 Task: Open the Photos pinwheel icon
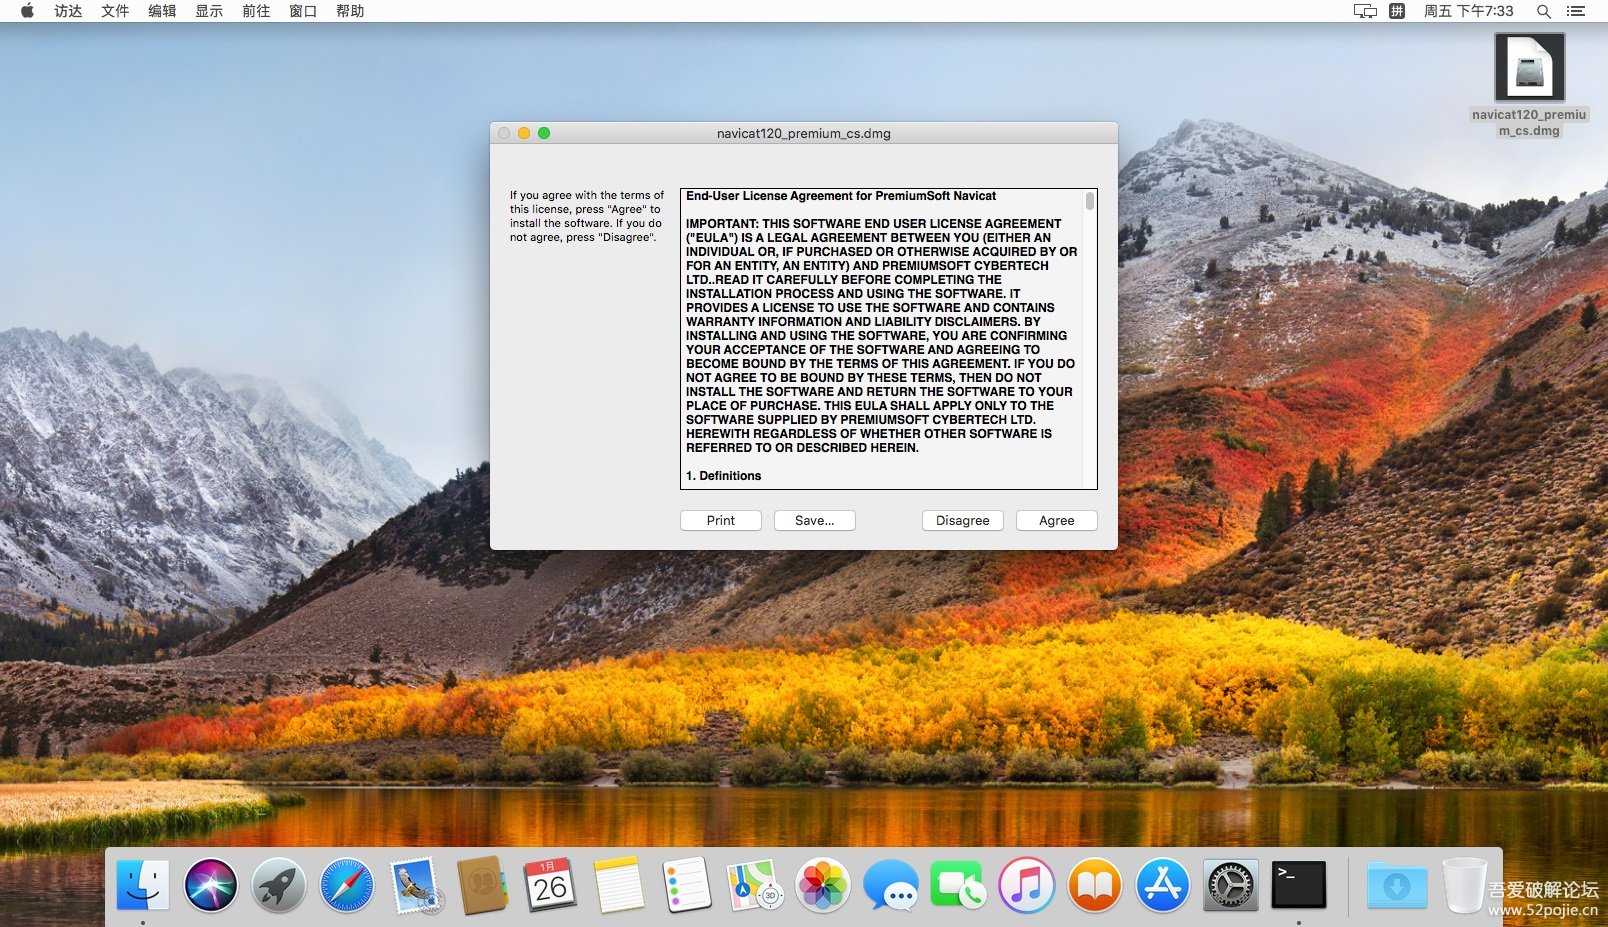coord(822,885)
